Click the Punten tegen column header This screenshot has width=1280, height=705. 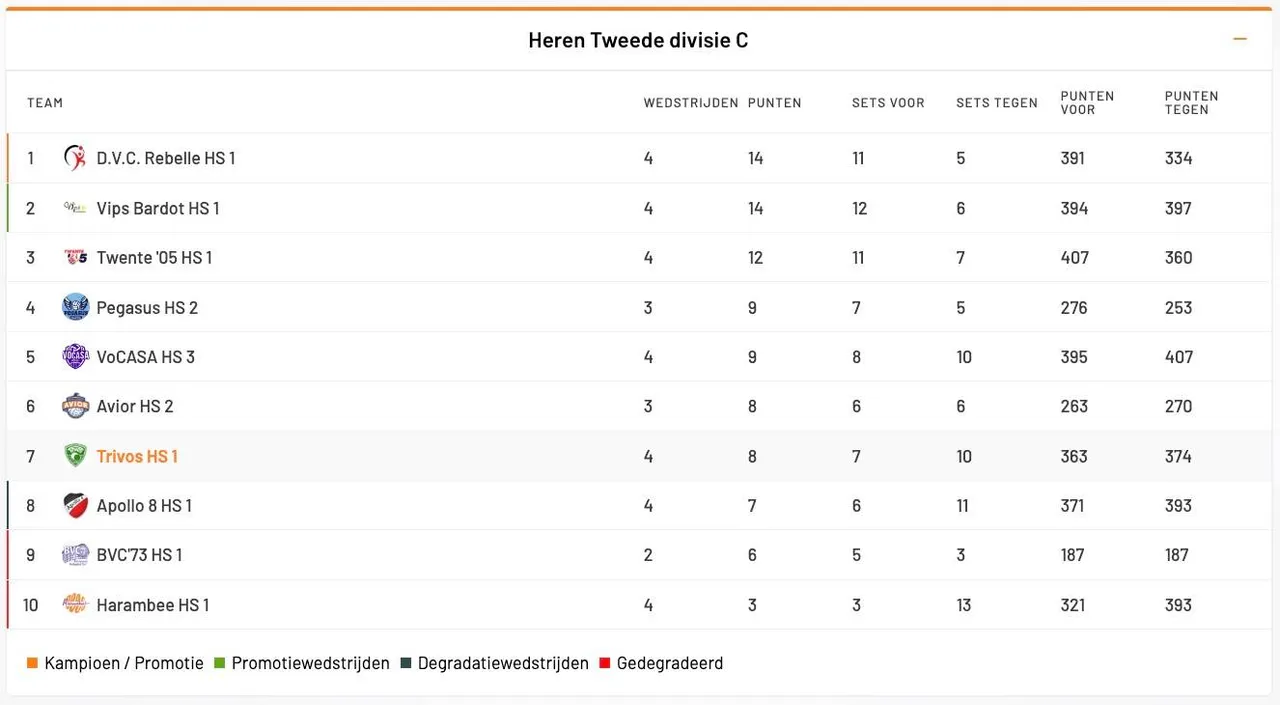click(1191, 103)
